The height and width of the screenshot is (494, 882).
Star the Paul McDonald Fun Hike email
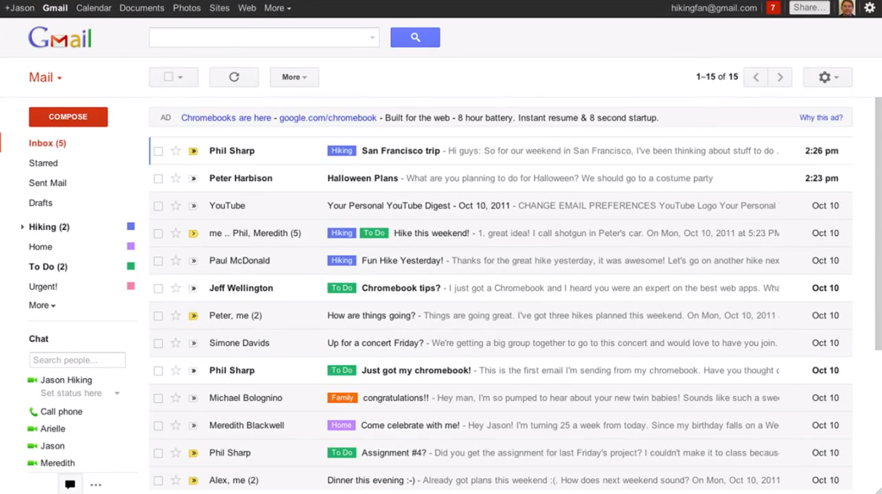176,261
